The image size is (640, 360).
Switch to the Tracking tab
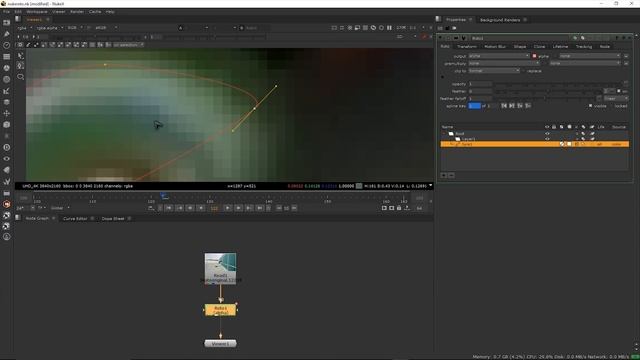[584, 47]
